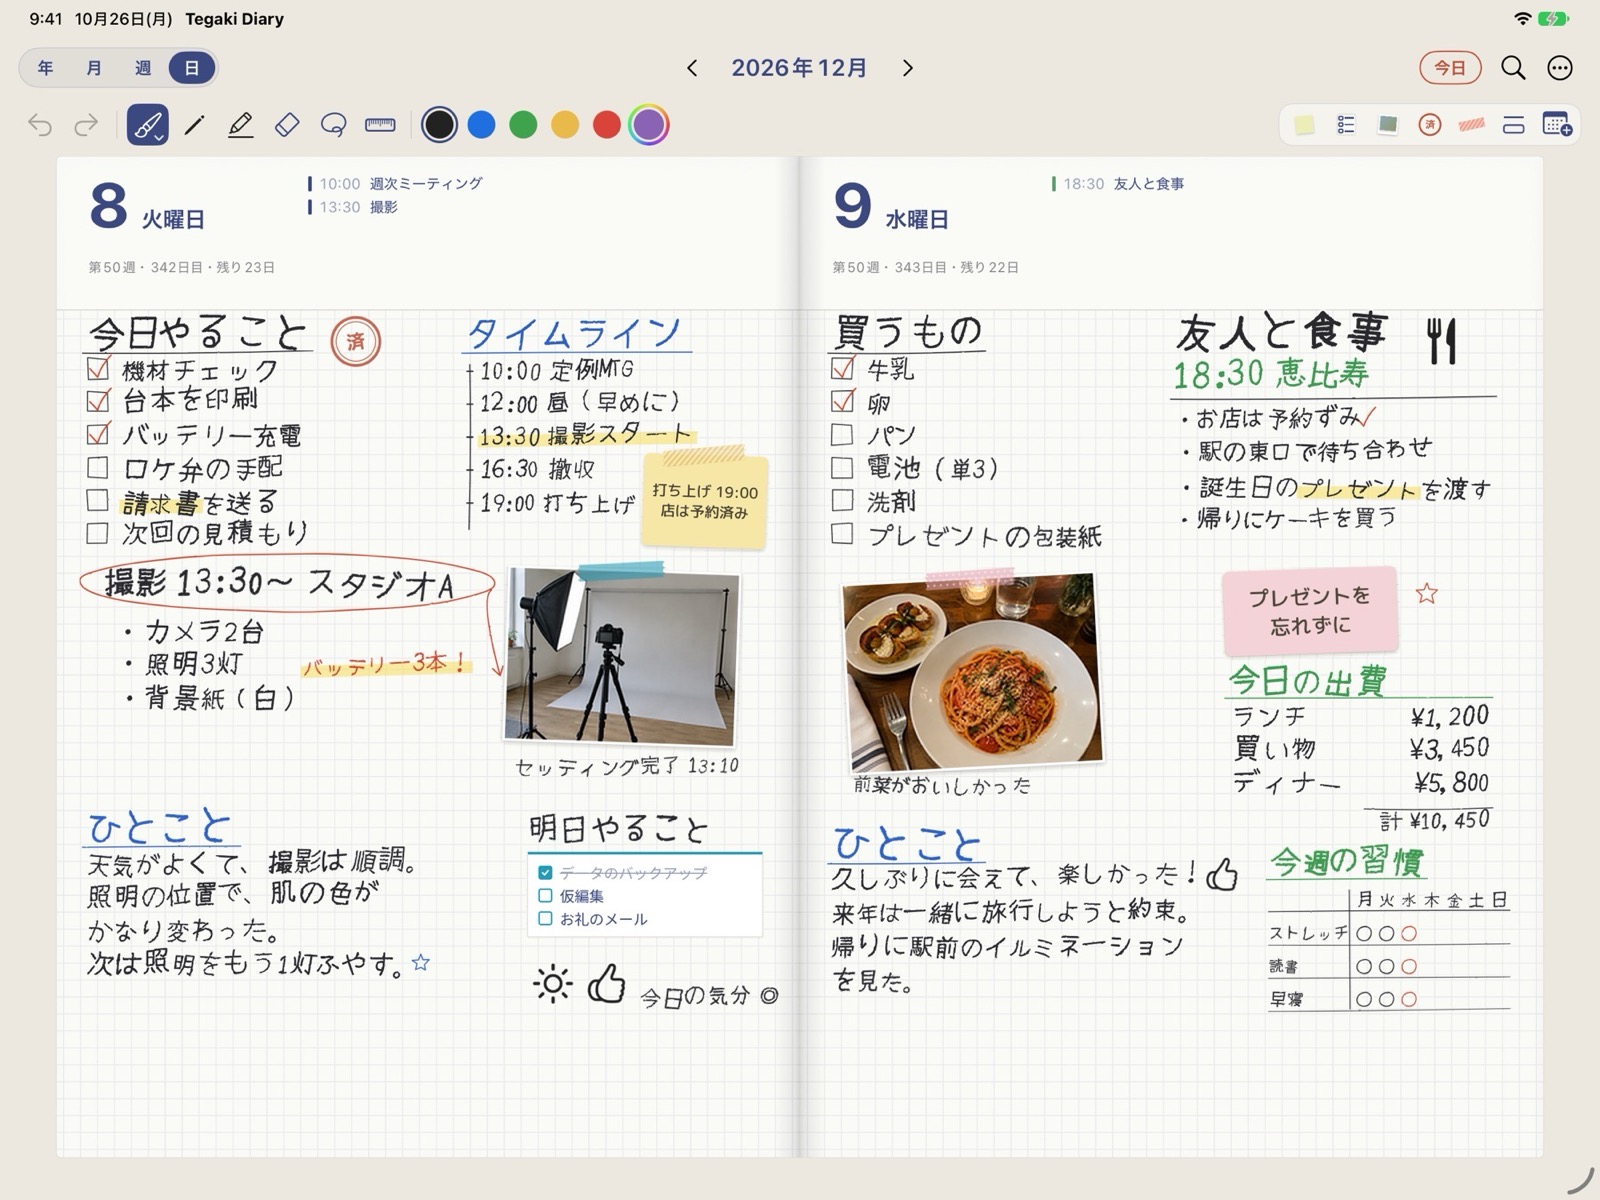The width and height of the screenshot is (1600, 1200).
Task: Add a calendar event
Action: coord(1557,125)
